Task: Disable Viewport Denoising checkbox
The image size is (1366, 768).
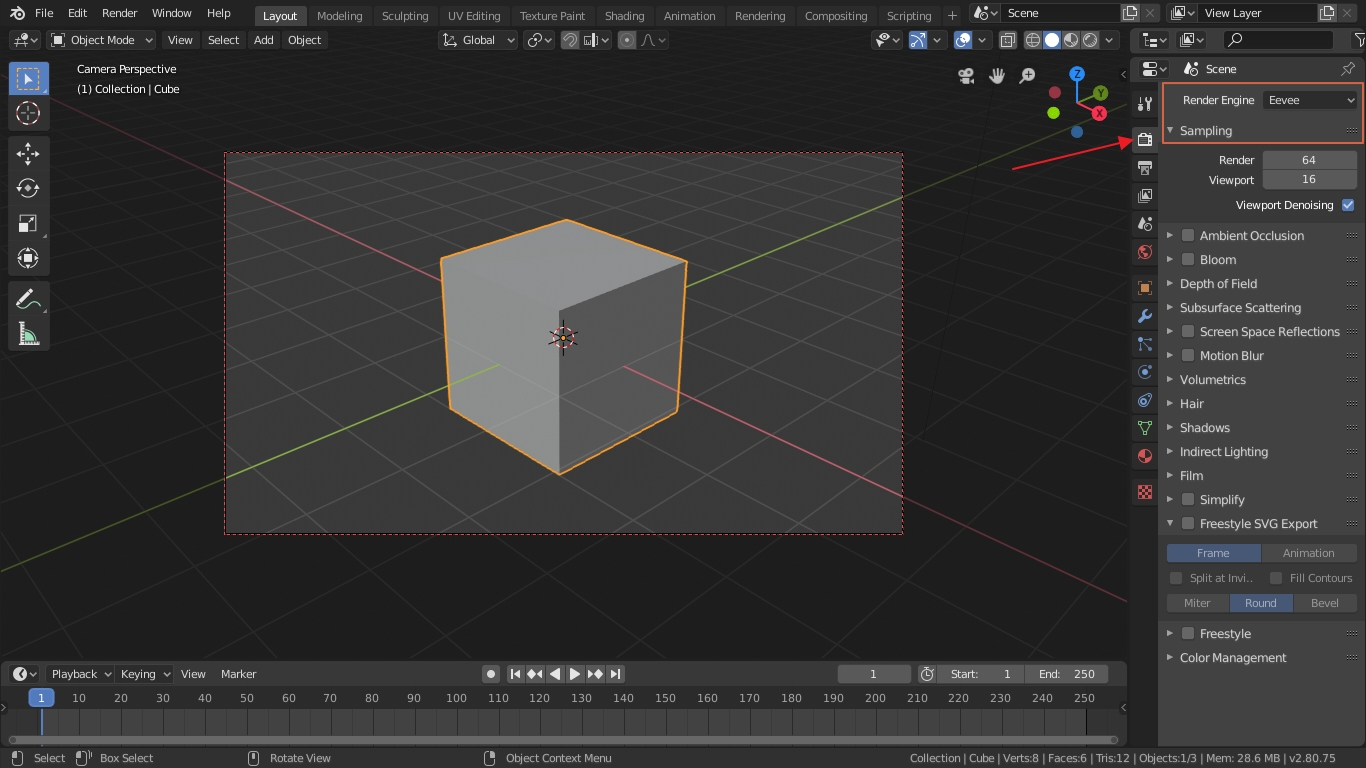Action: click(1348, 205)
